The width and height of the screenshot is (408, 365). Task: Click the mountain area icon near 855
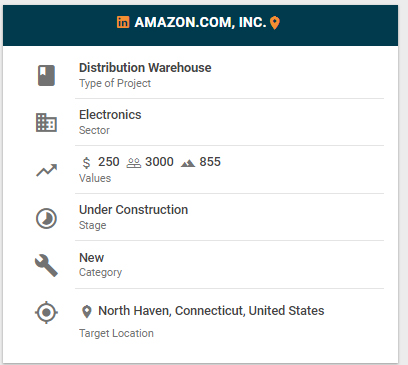pos(188,163)
